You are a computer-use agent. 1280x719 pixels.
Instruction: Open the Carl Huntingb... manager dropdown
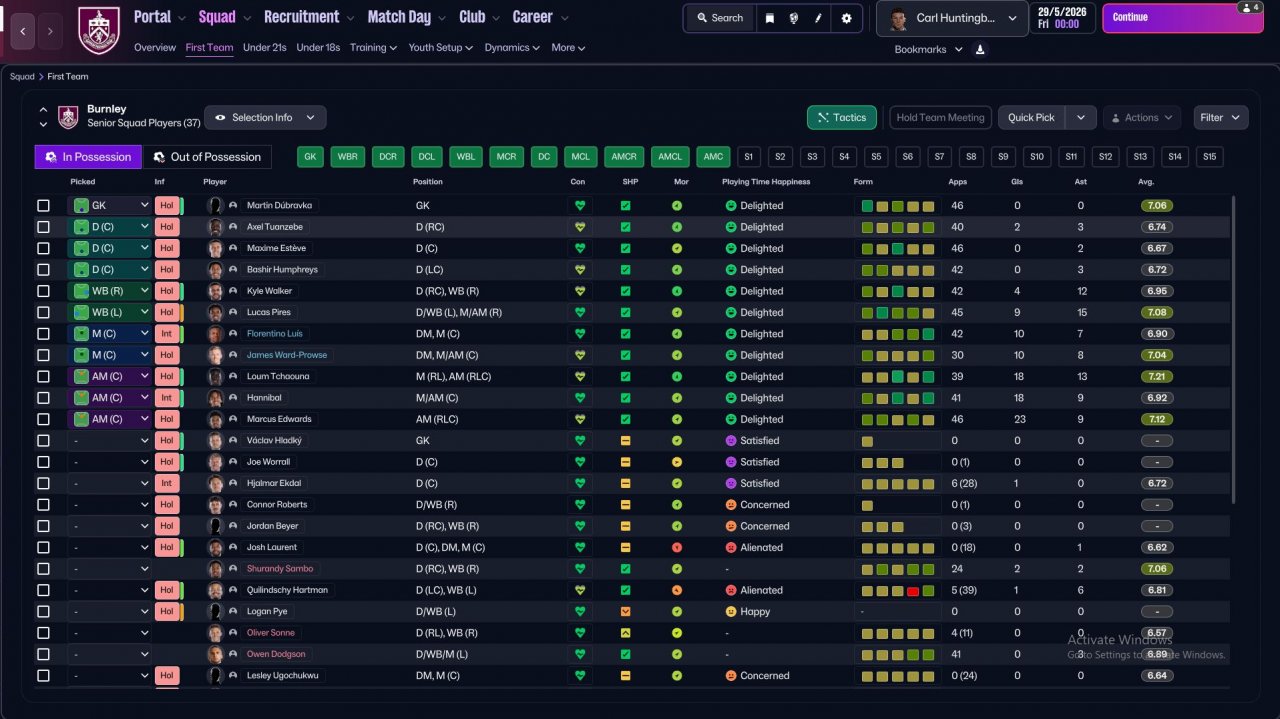[x=952, y=18]
